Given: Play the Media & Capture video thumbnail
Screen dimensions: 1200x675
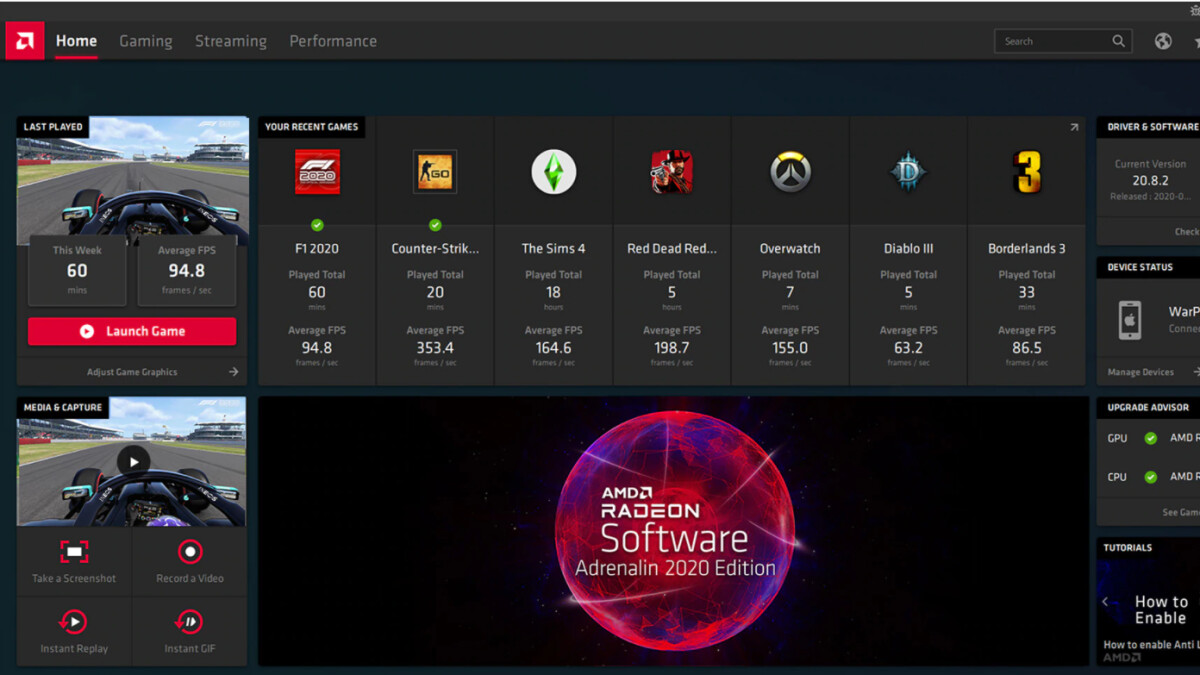Looking at the screenshot, I should coord(133,461).
